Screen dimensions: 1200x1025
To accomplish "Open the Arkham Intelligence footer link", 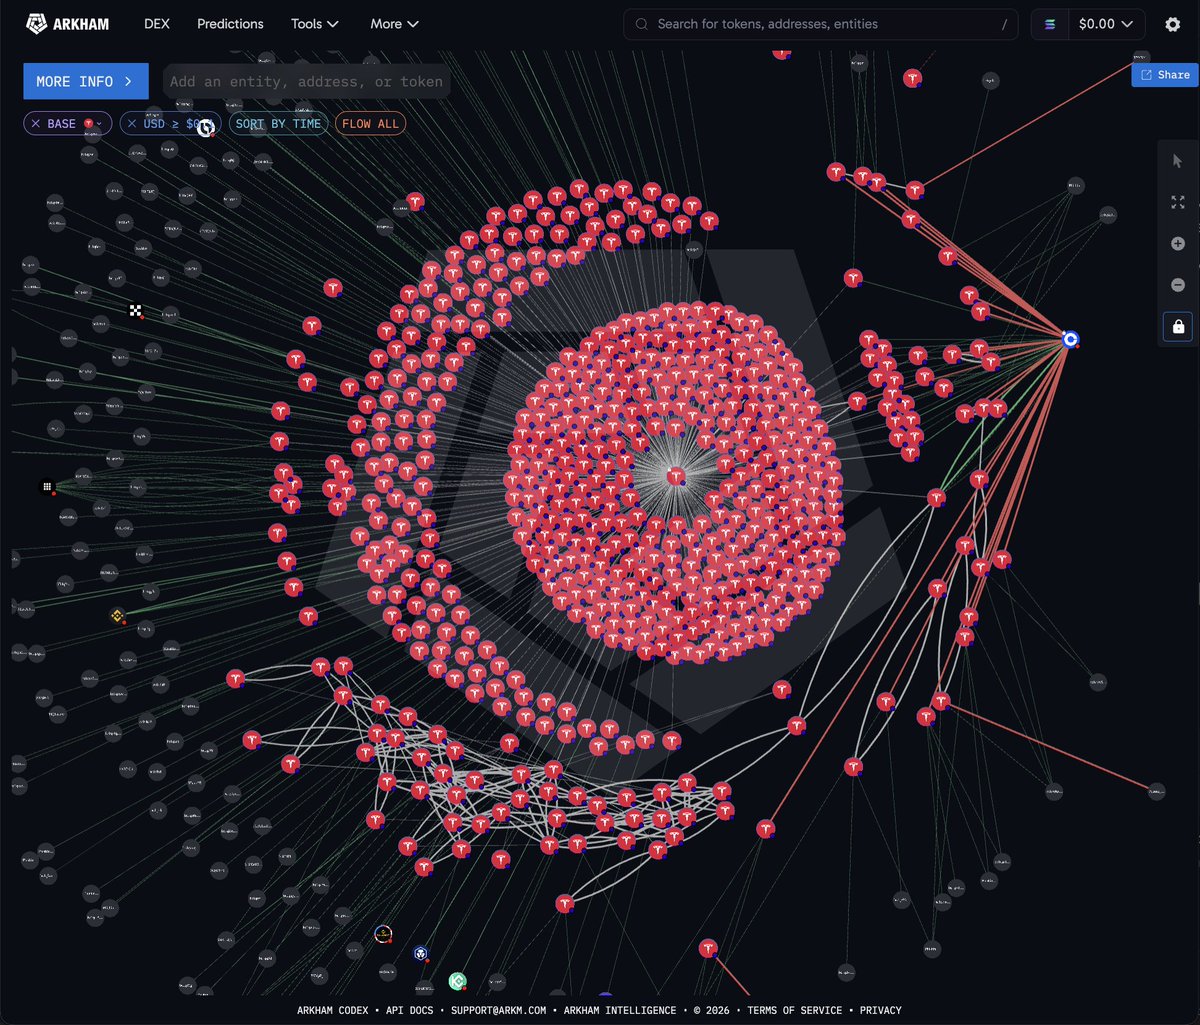I will tap(620, 1010).
